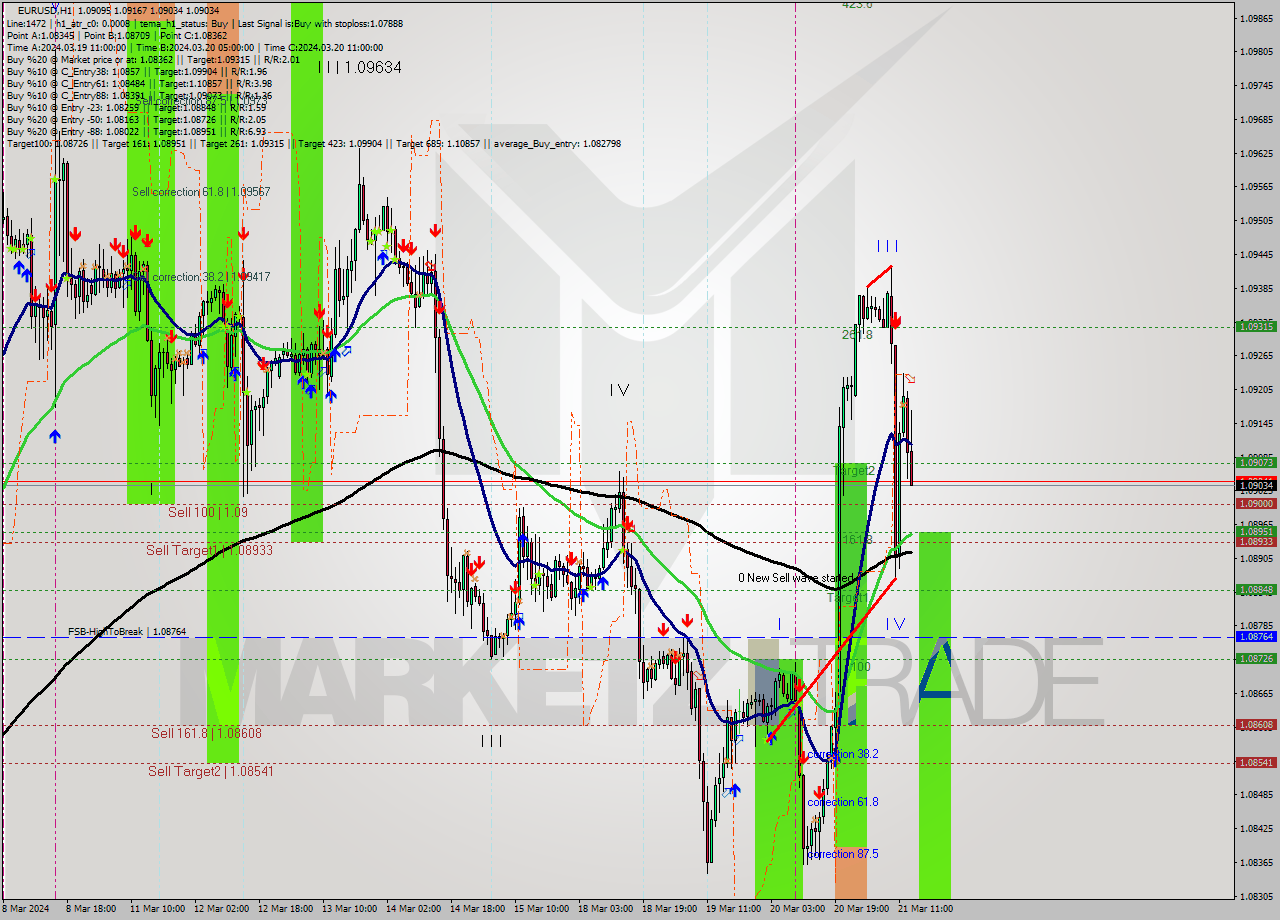Click the blue 1.08764 price tag

point(1256,637)
